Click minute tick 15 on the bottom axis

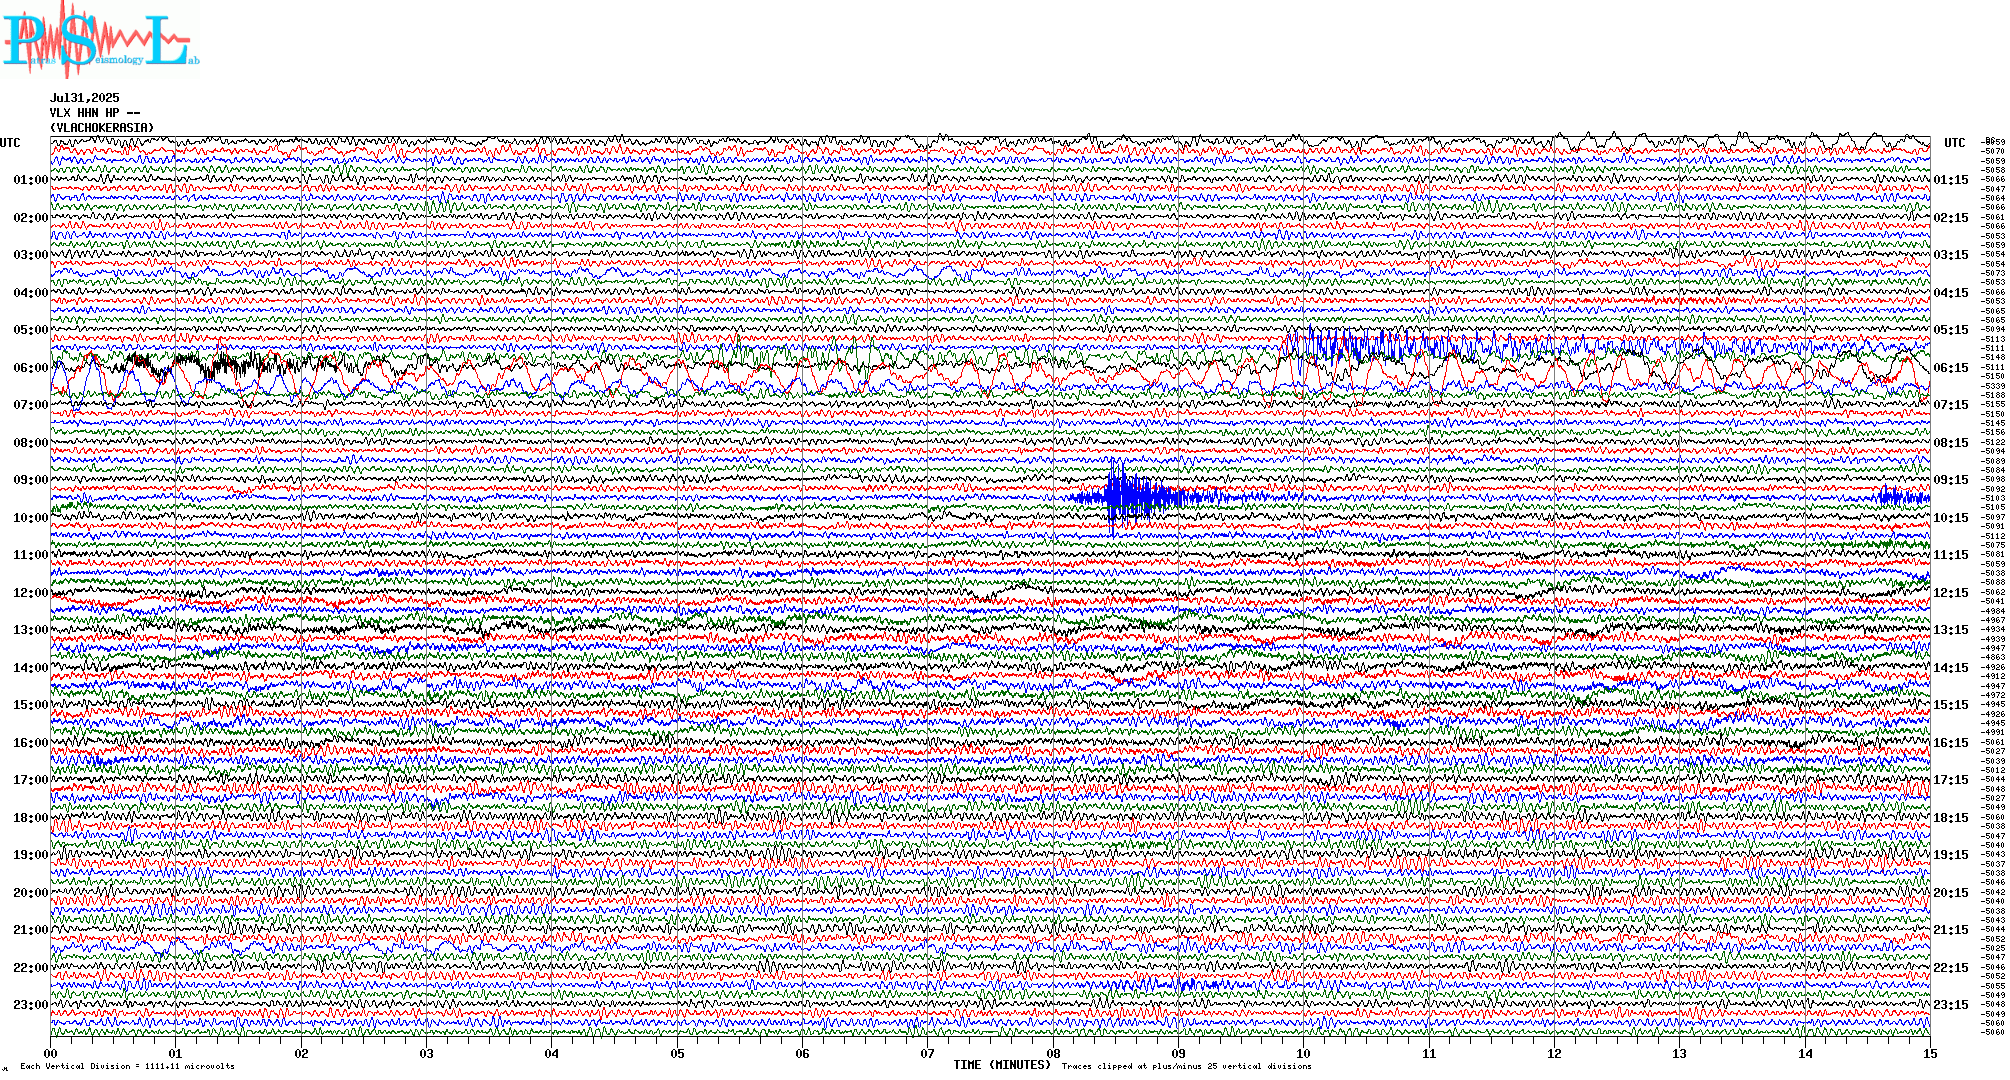tap(1930, 1053)
